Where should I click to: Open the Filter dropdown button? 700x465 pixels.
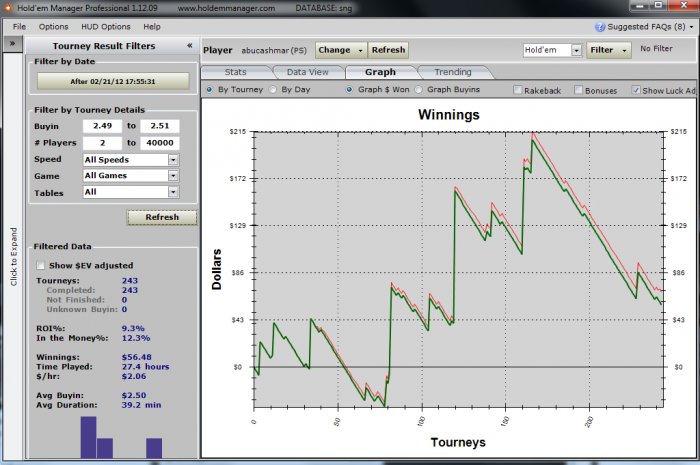(x=609, y=50)
